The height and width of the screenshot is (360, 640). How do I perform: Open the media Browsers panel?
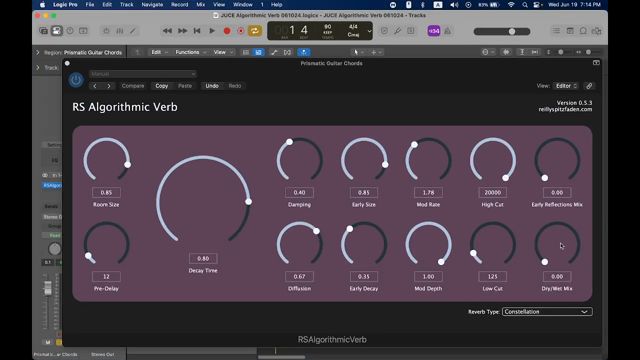pyautogui.click(x=597, y=31)
